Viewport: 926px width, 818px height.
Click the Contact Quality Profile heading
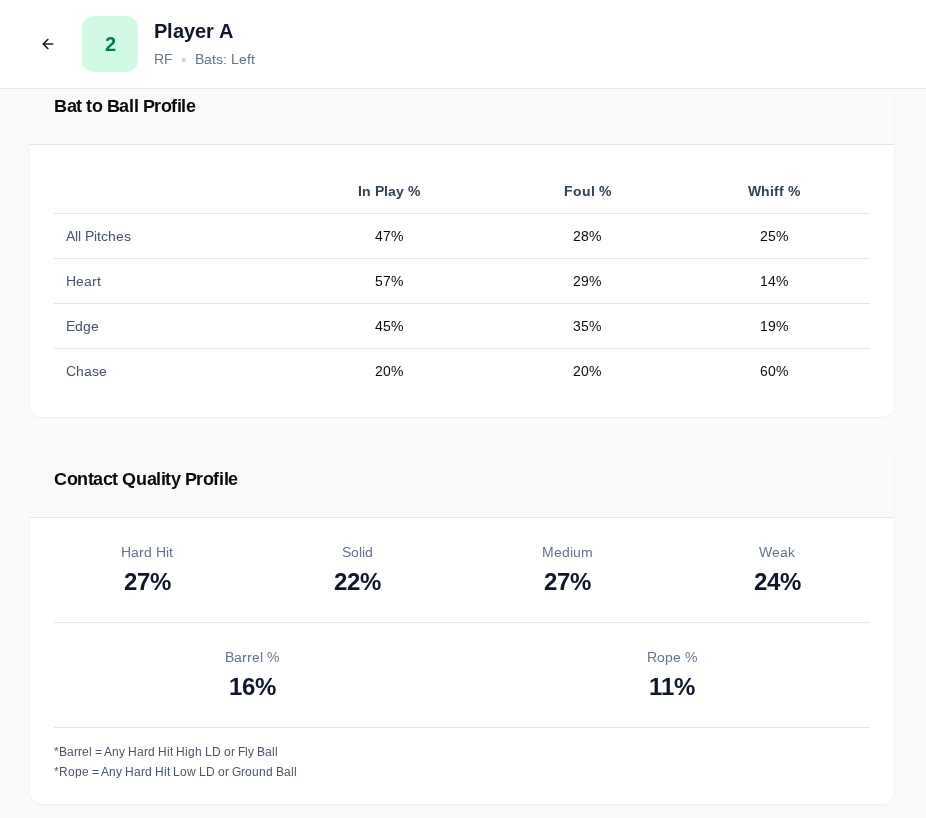pyautogui.click(x=146, y=479)
